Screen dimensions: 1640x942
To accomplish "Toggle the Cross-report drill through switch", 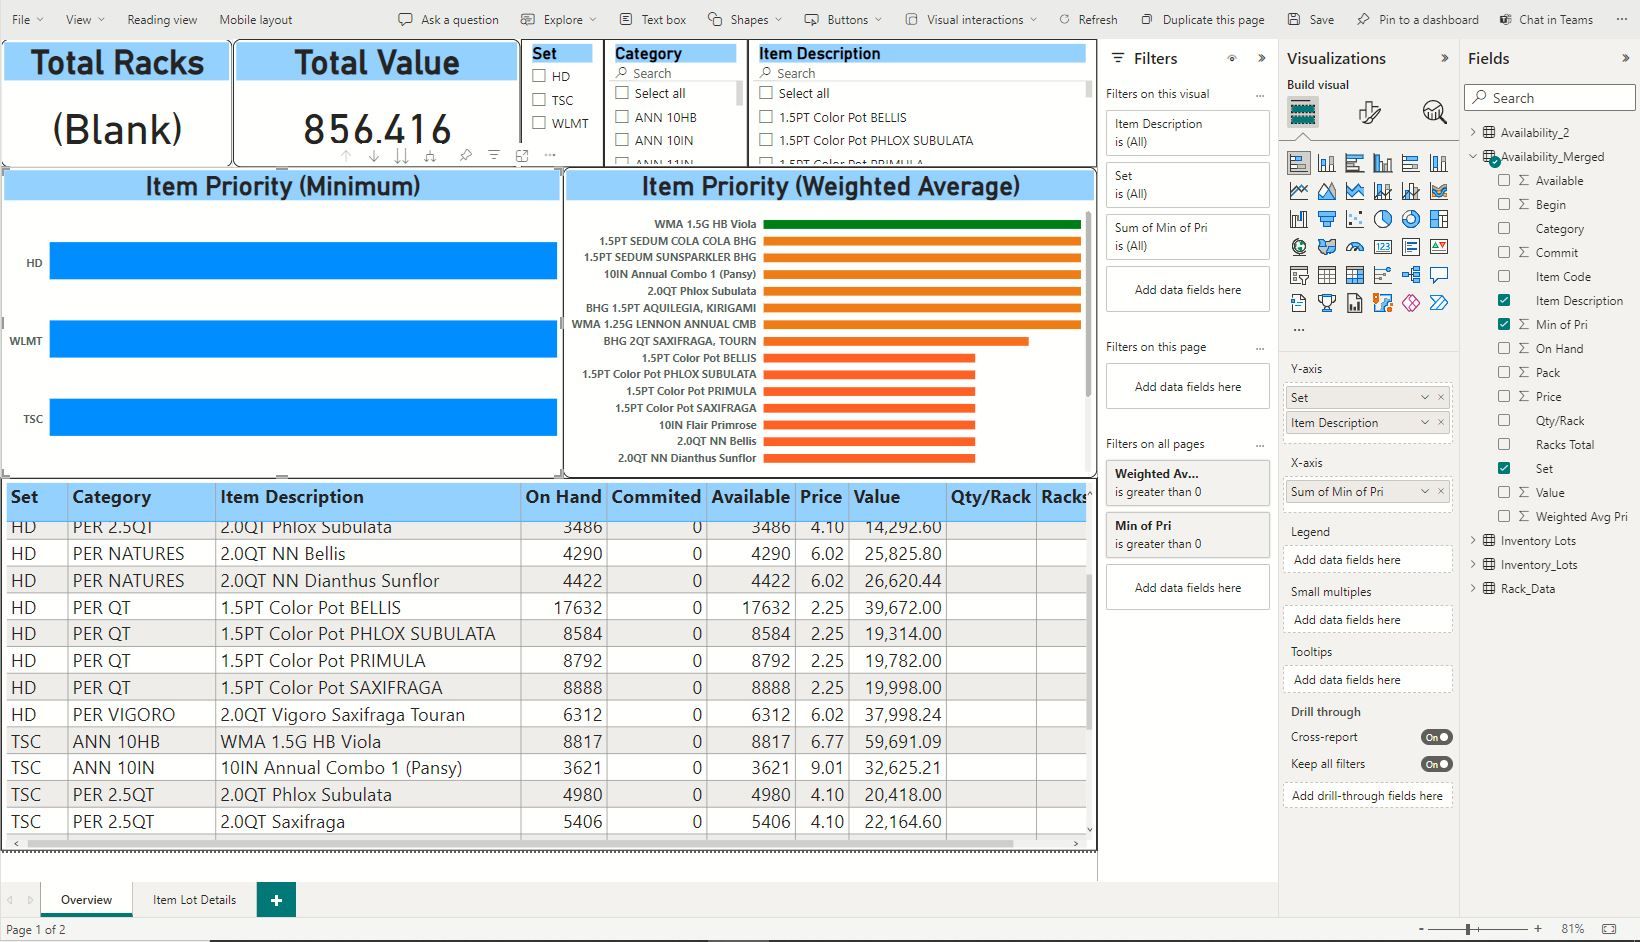I will coord(1437,737).
